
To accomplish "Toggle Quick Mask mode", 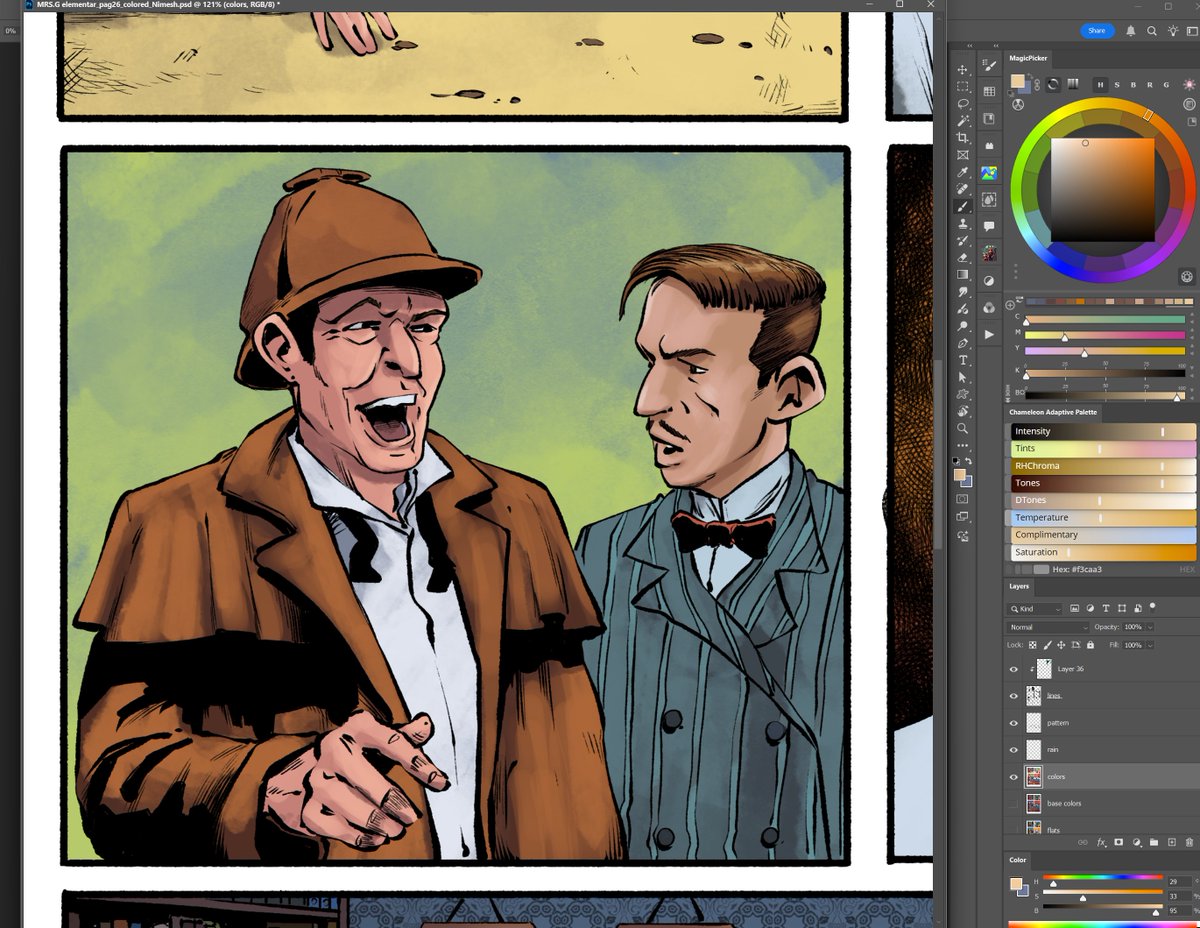I will (963, 498).
